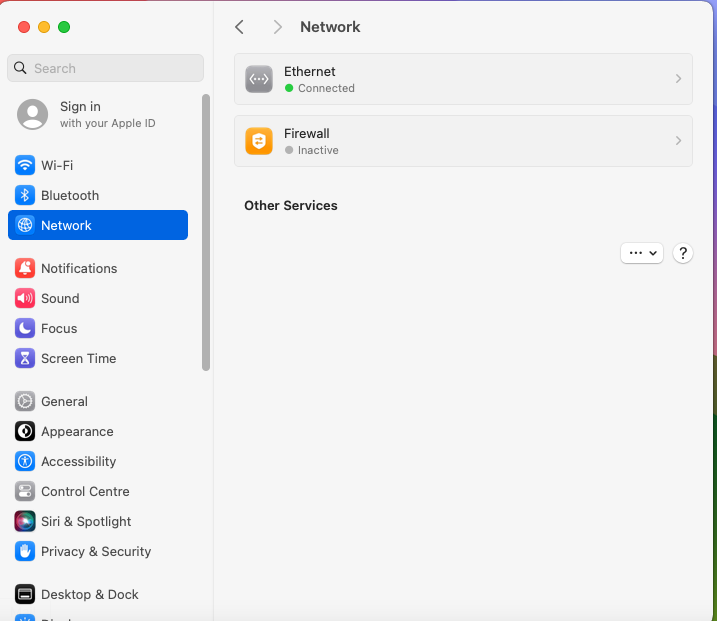Open Notifications via its bell icon
This screenshot has height=621, width=717.
(25, 268)
